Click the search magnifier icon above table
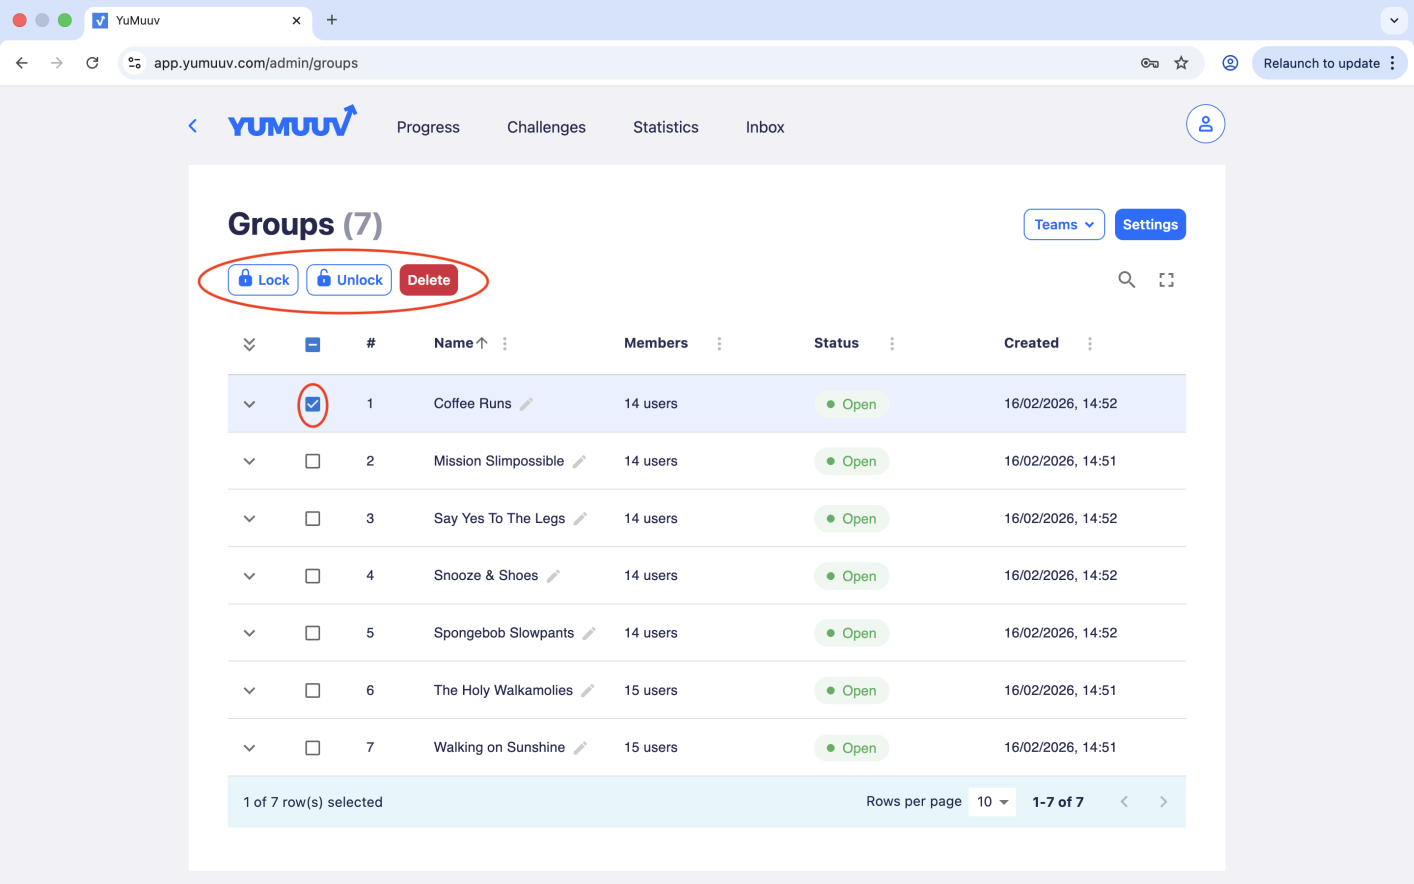Image resolution: width=1414 pixels, height=884 pixels. pos(1126,280)
